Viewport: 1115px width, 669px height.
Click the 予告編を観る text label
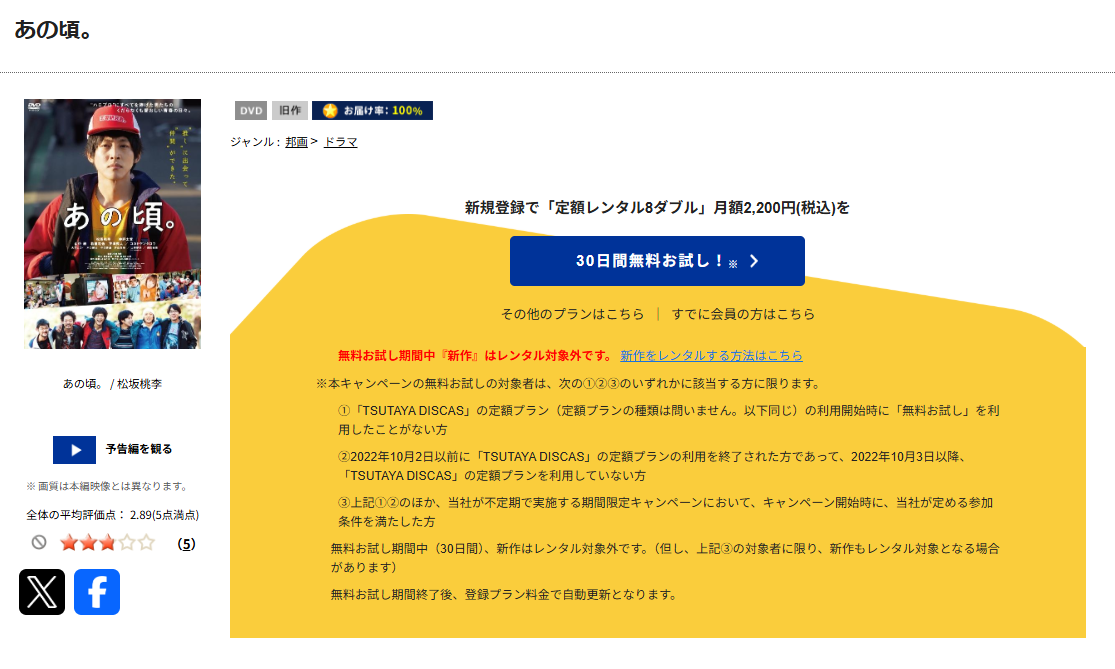tap(139, 449)
